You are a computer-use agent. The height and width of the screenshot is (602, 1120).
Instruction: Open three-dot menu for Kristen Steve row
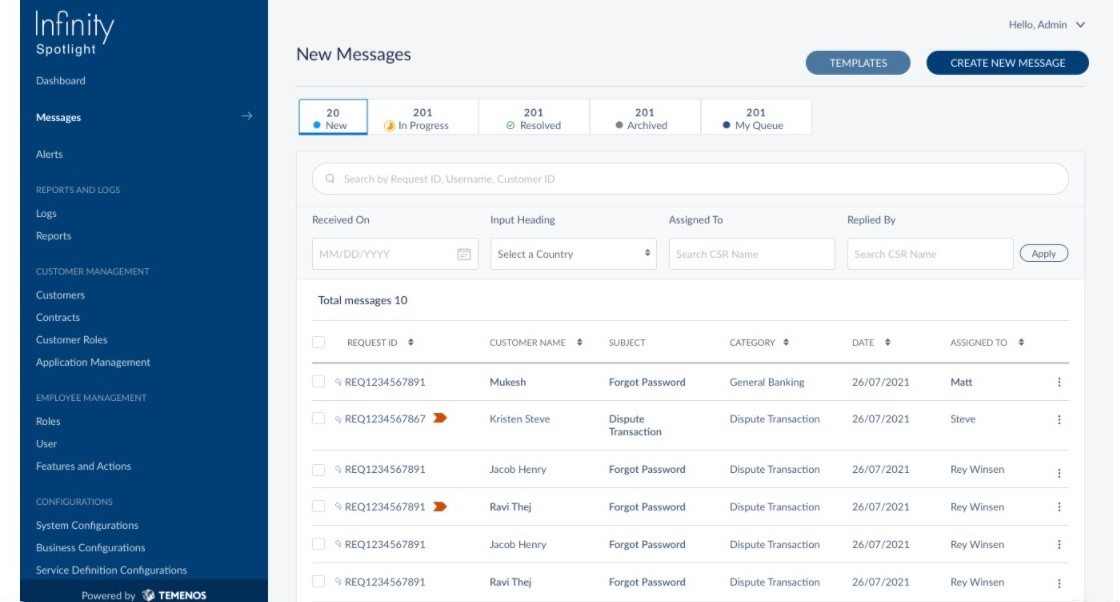pyautogui.click(x=1059, y=420)
